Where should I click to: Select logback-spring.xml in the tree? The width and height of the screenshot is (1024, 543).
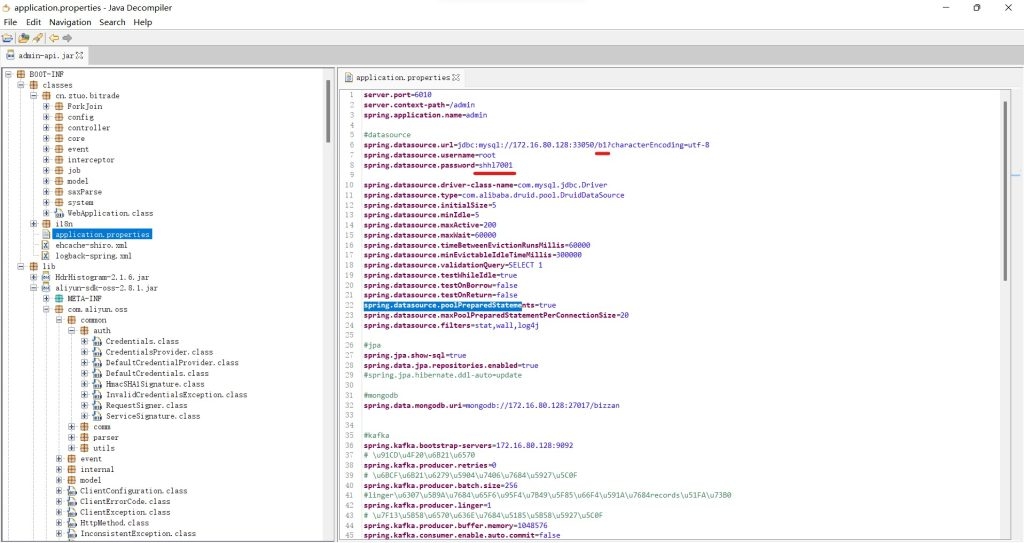point(93,256)
